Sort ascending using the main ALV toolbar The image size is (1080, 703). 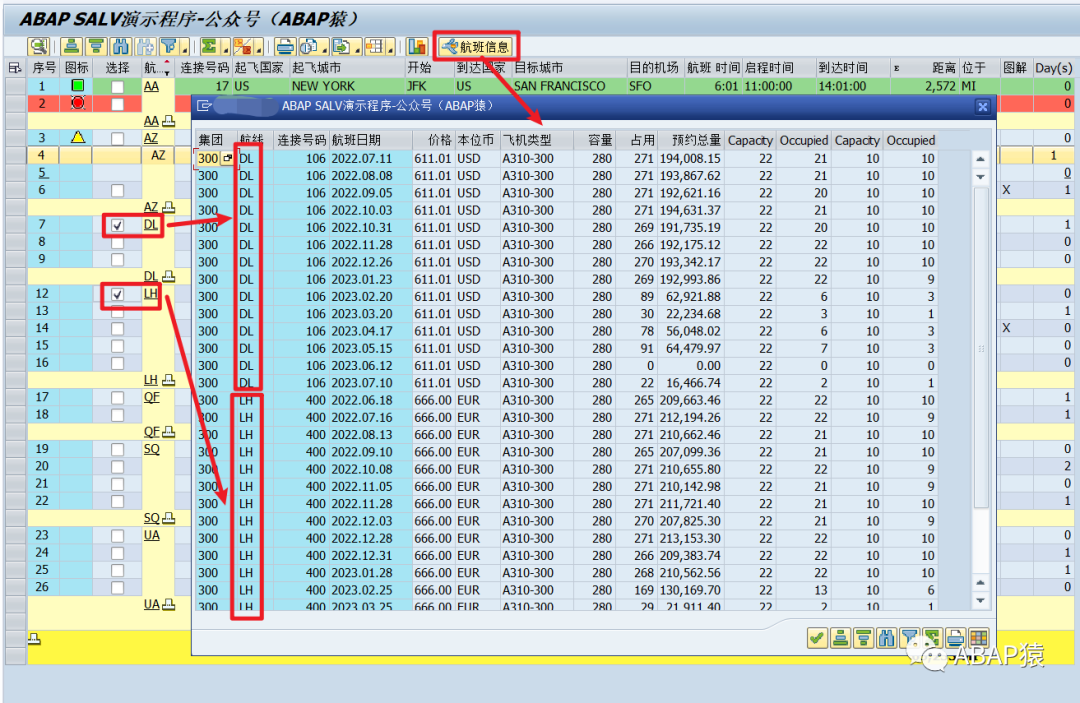71,47
